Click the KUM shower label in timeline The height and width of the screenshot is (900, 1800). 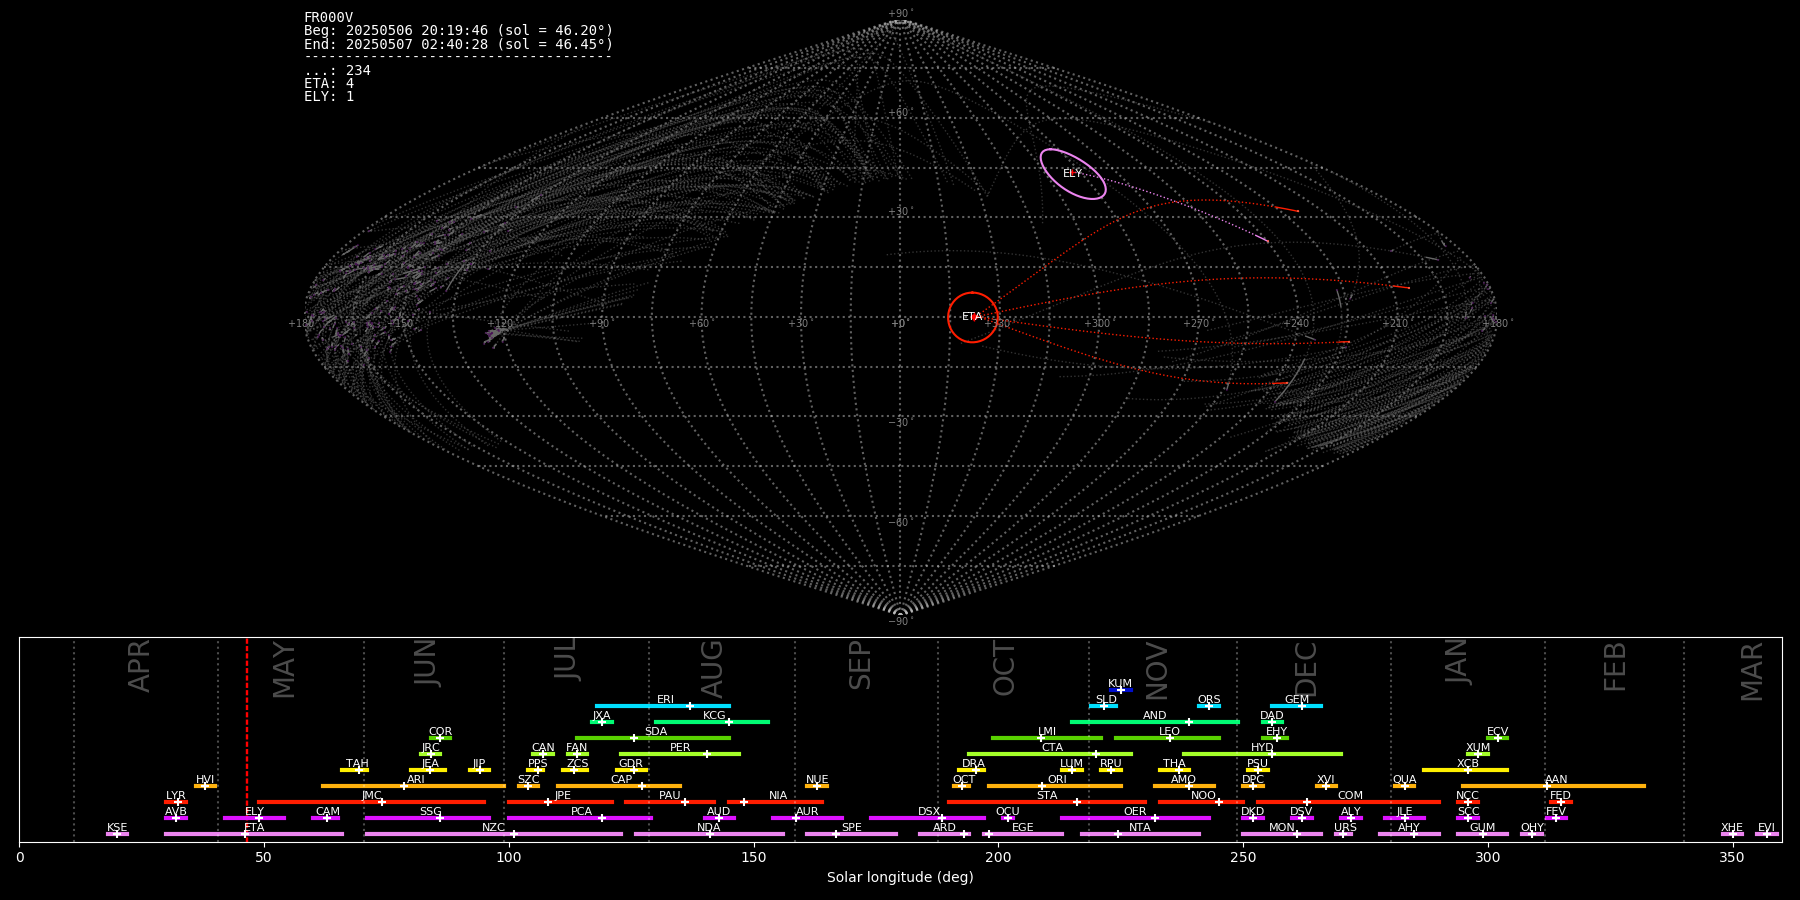(1120, 684)
